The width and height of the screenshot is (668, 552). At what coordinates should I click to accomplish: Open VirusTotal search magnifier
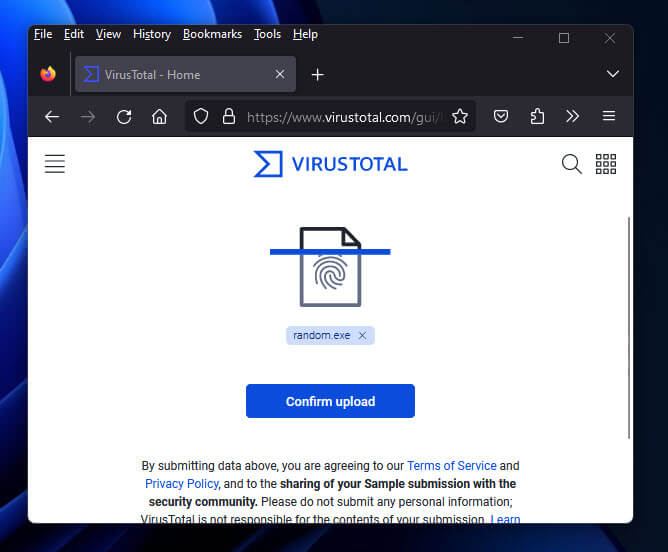pos(571,164)
